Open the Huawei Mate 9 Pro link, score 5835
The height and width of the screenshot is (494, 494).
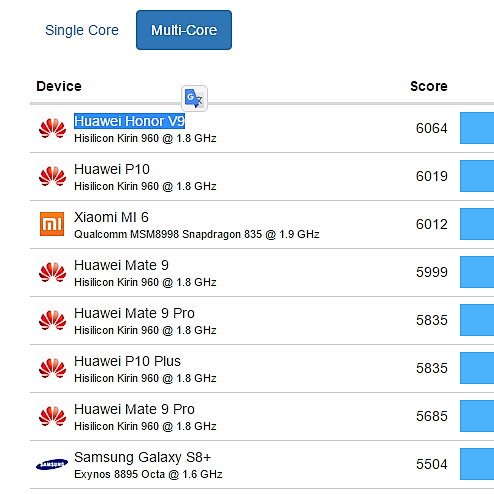[134, 313]
